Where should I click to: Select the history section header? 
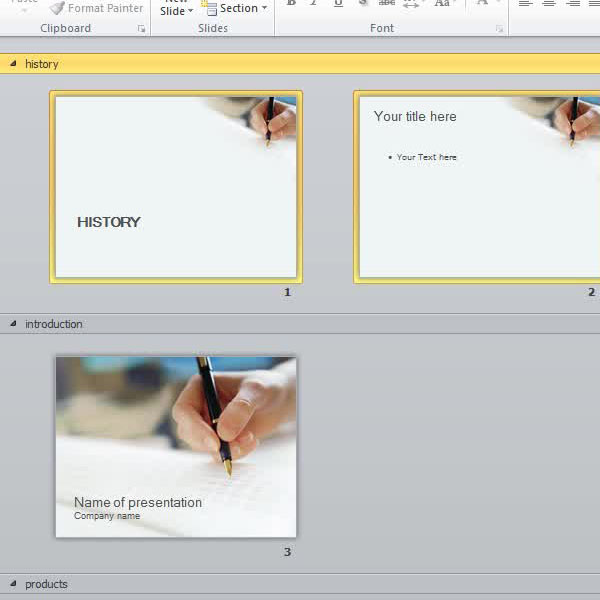300,64
